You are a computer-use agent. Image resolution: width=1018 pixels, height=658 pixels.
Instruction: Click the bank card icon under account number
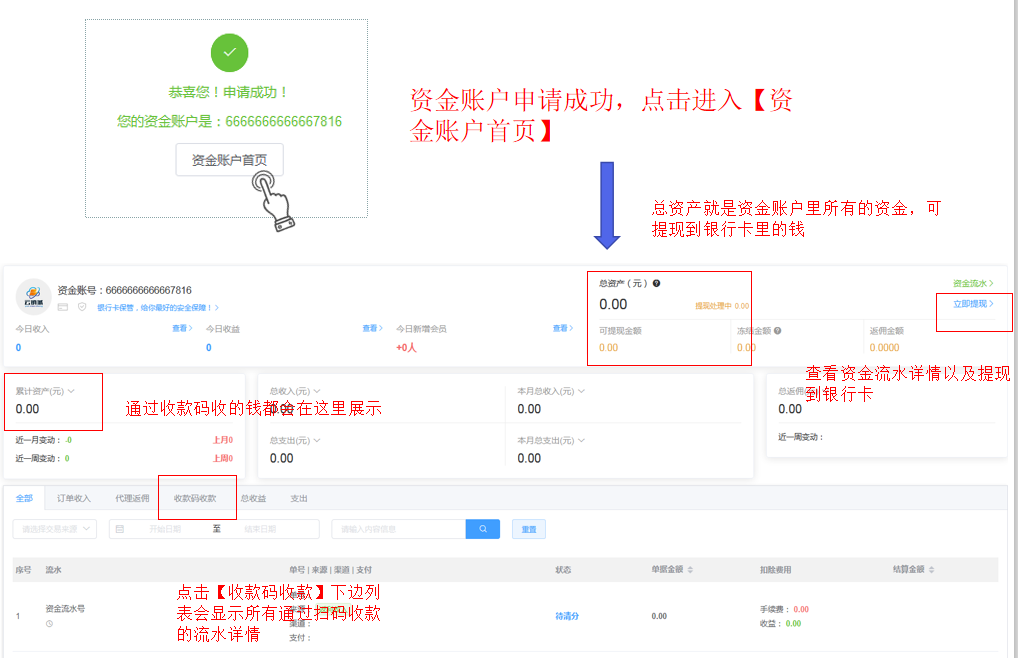coord(63,307)
